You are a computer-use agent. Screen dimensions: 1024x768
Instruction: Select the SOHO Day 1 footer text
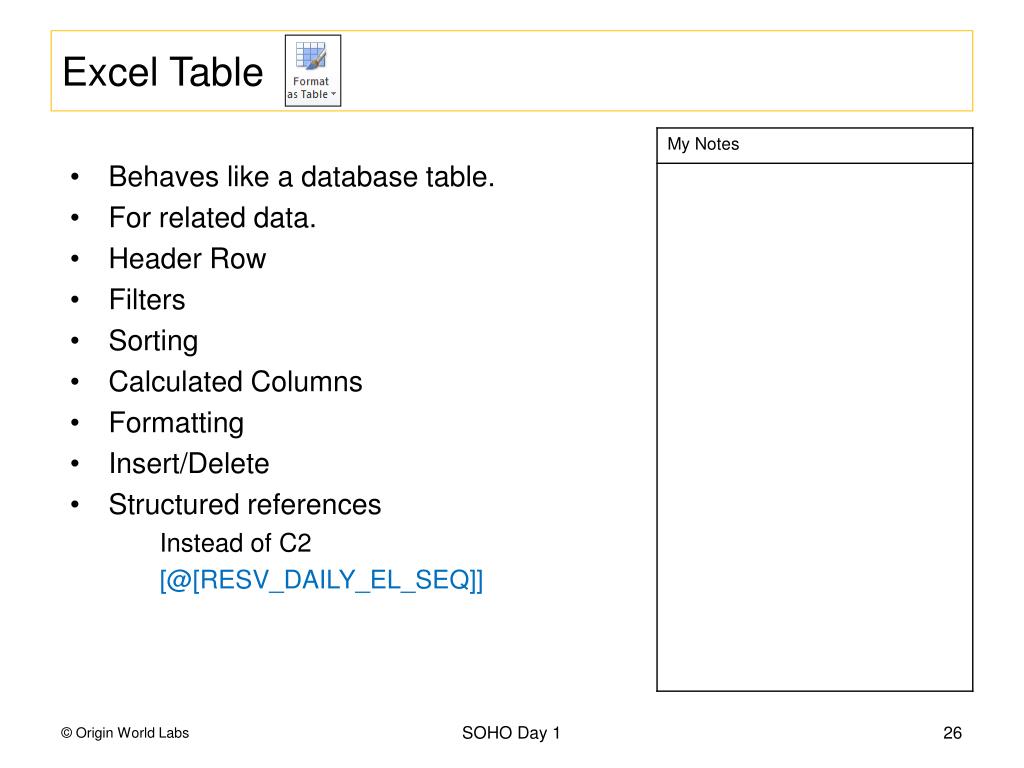[511, 733]
